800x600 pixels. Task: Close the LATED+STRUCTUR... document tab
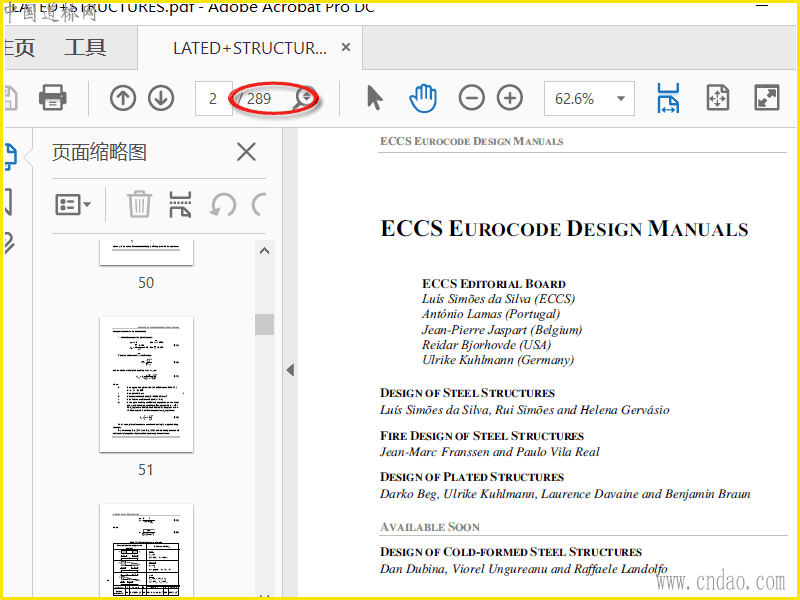346,47
